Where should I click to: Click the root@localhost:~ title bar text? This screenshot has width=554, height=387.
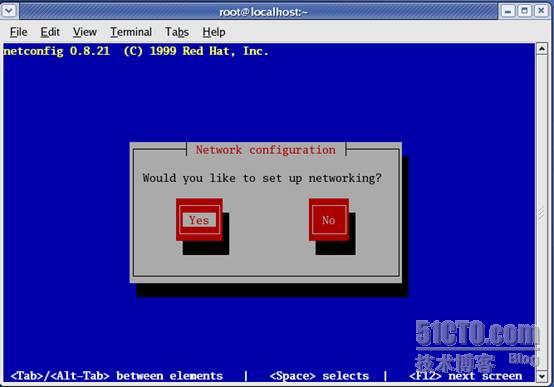click(x=264, y=12)
